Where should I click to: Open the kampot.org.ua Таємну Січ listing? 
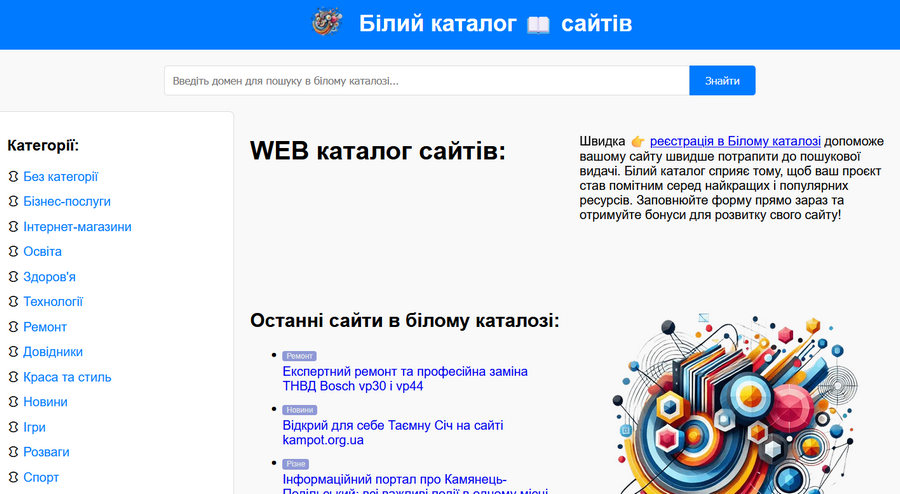(x=393, y=433)
